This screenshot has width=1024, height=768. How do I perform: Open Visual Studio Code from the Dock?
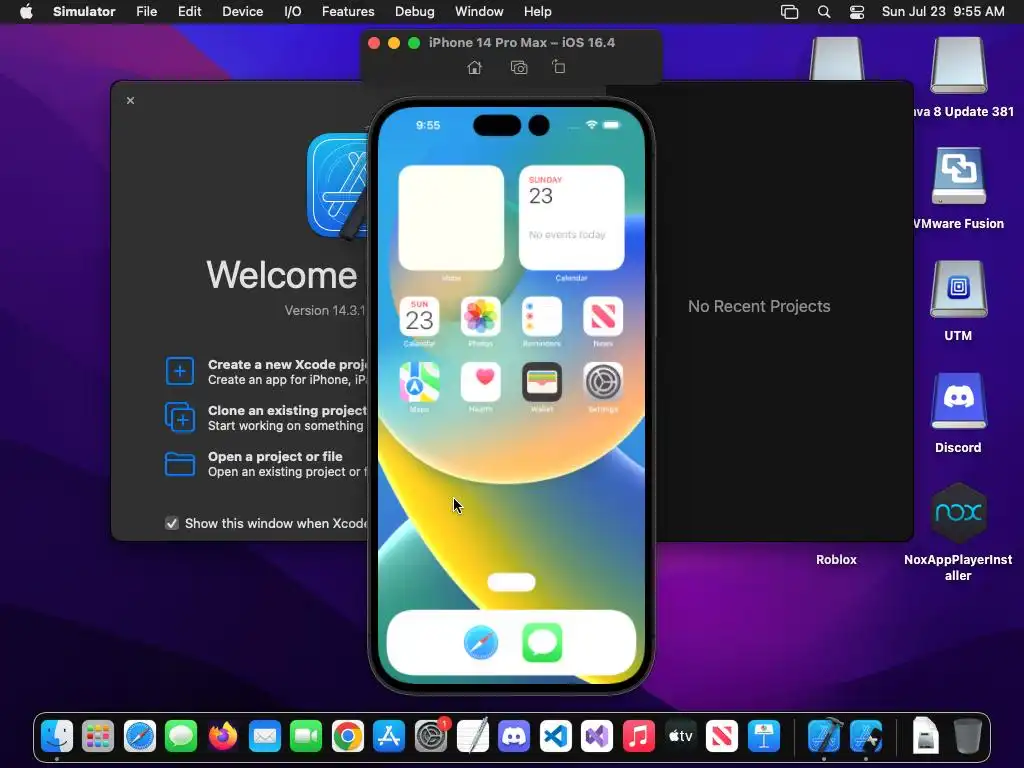coord(556,737)
